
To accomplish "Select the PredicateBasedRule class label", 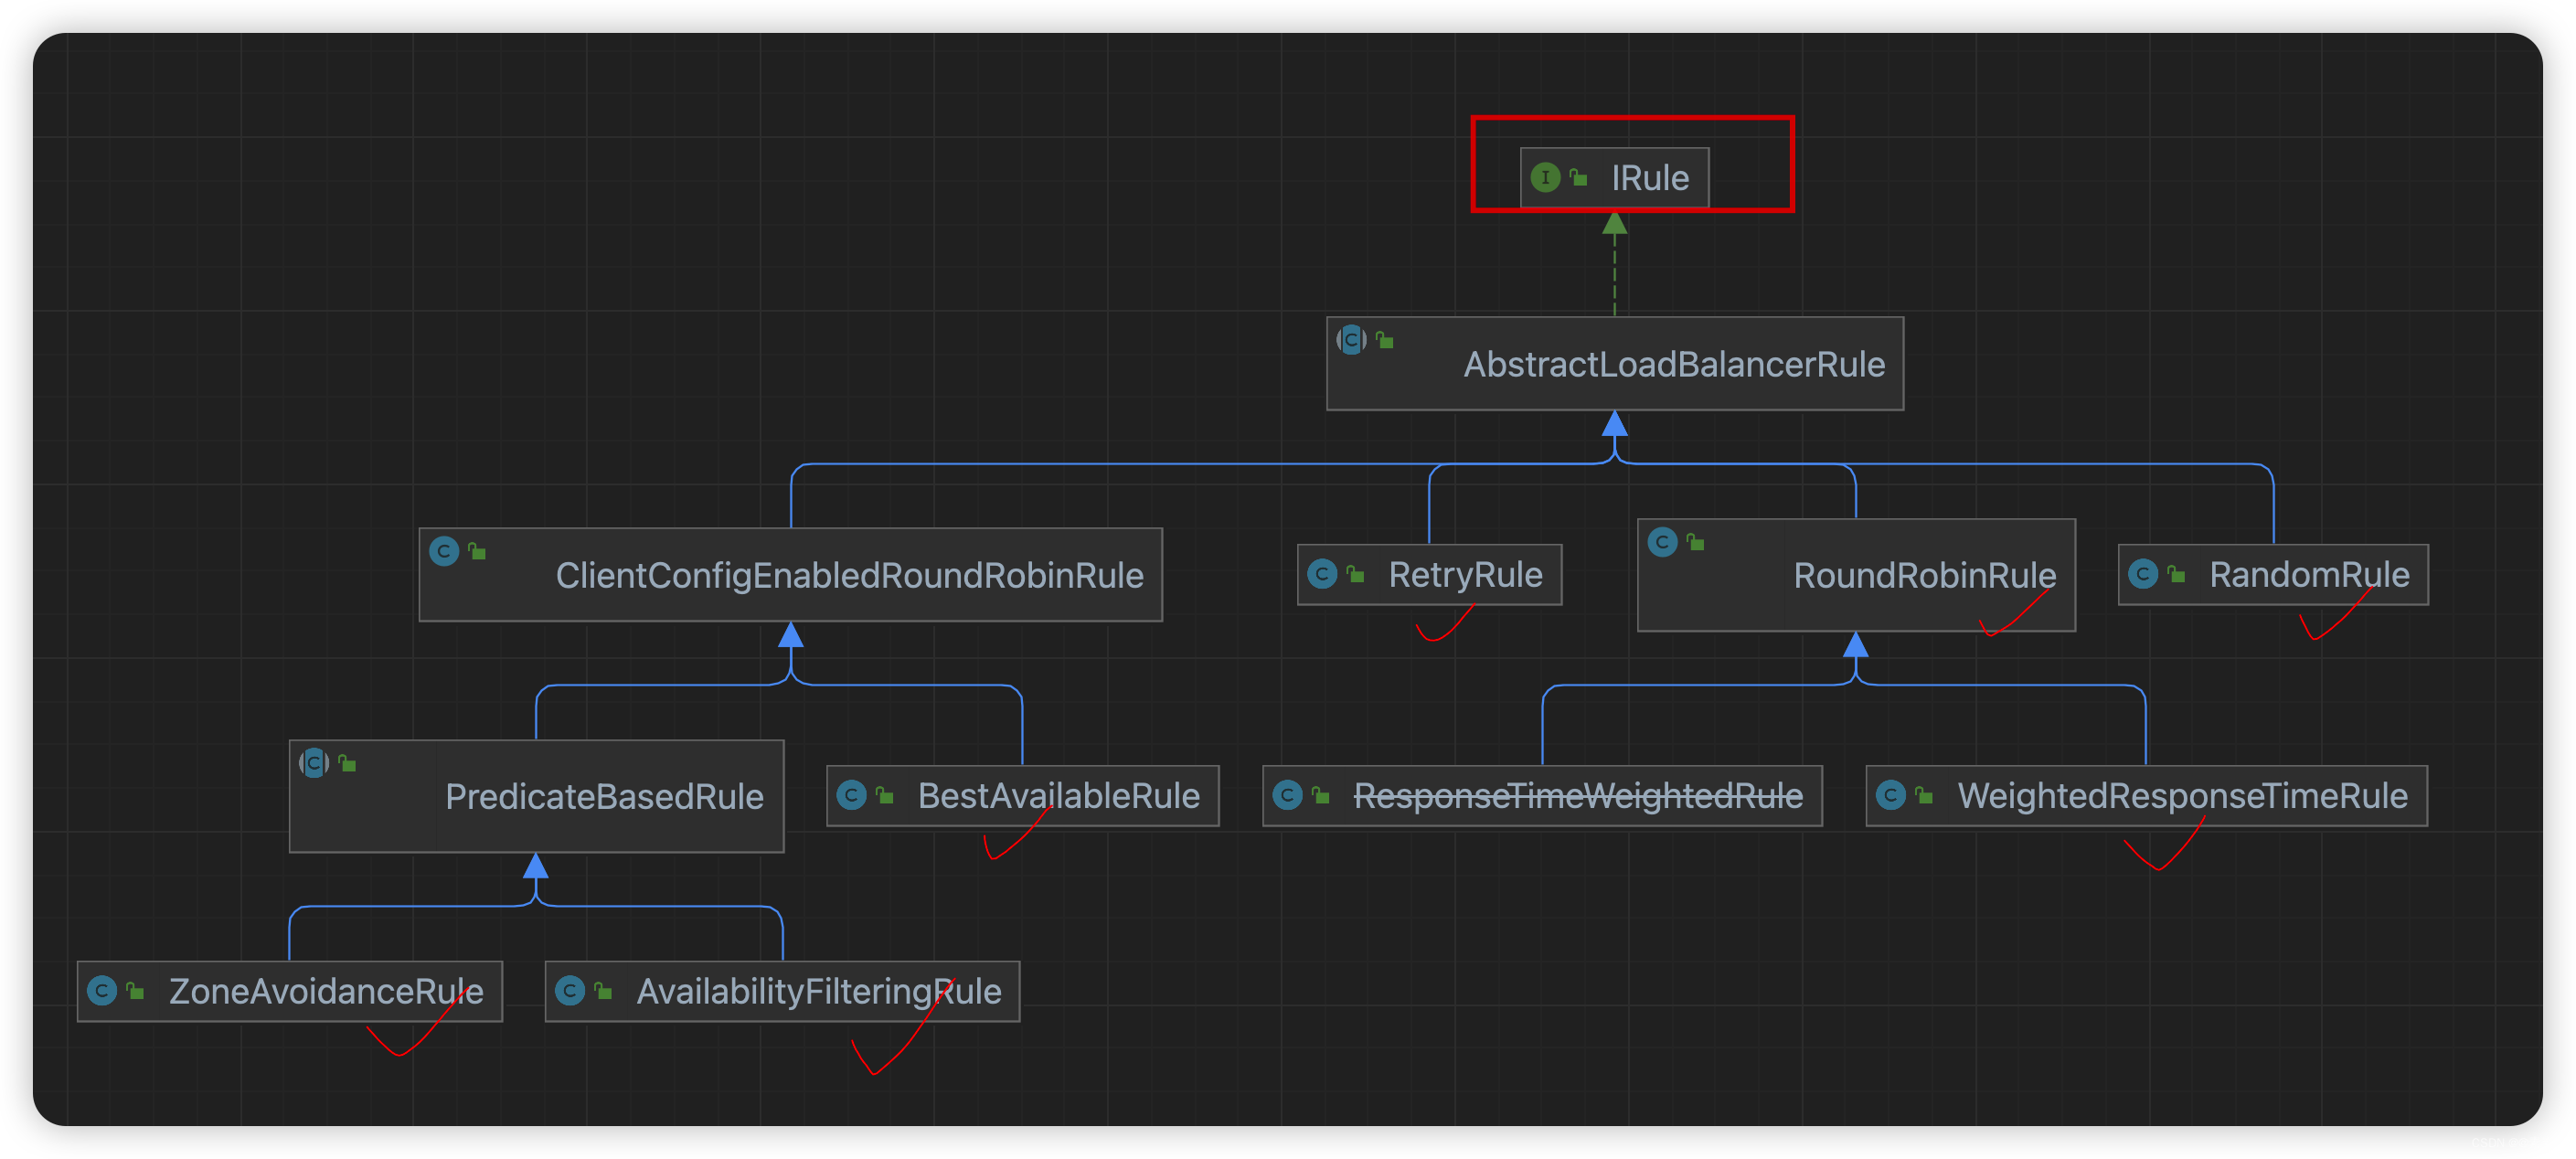I will (604, 797).
